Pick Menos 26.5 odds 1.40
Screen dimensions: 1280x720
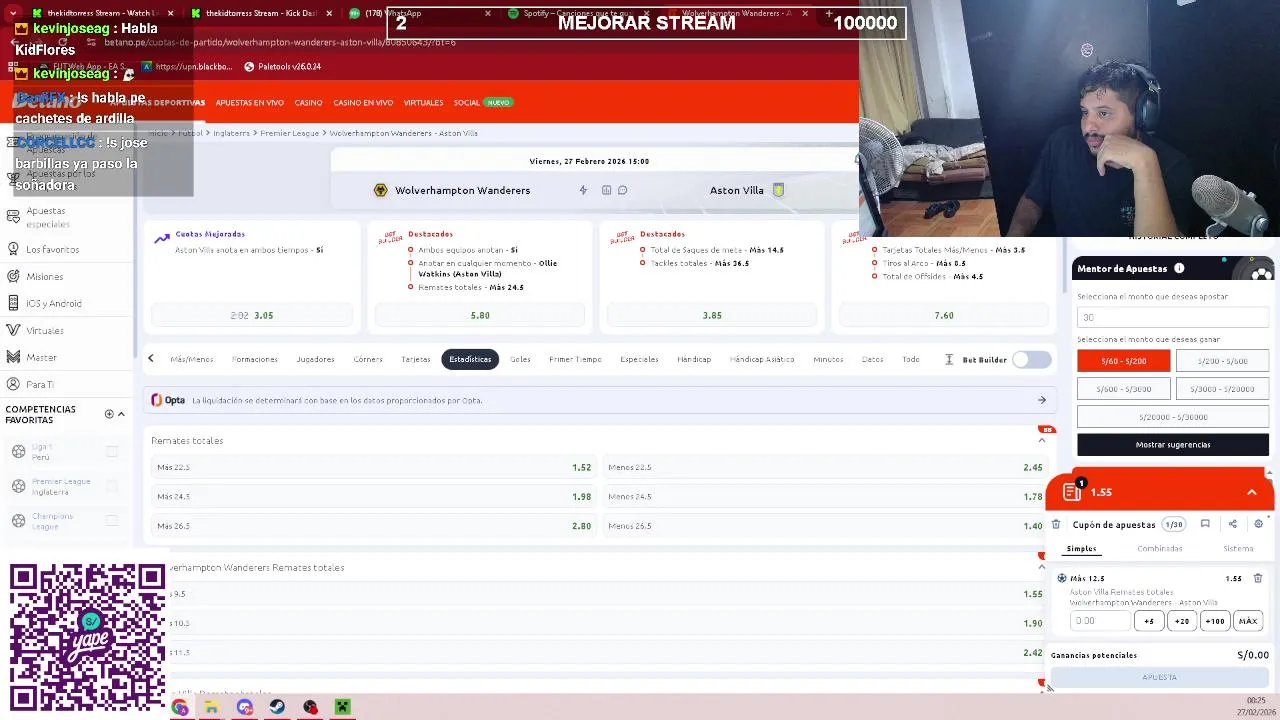click(x=825, y=526)
